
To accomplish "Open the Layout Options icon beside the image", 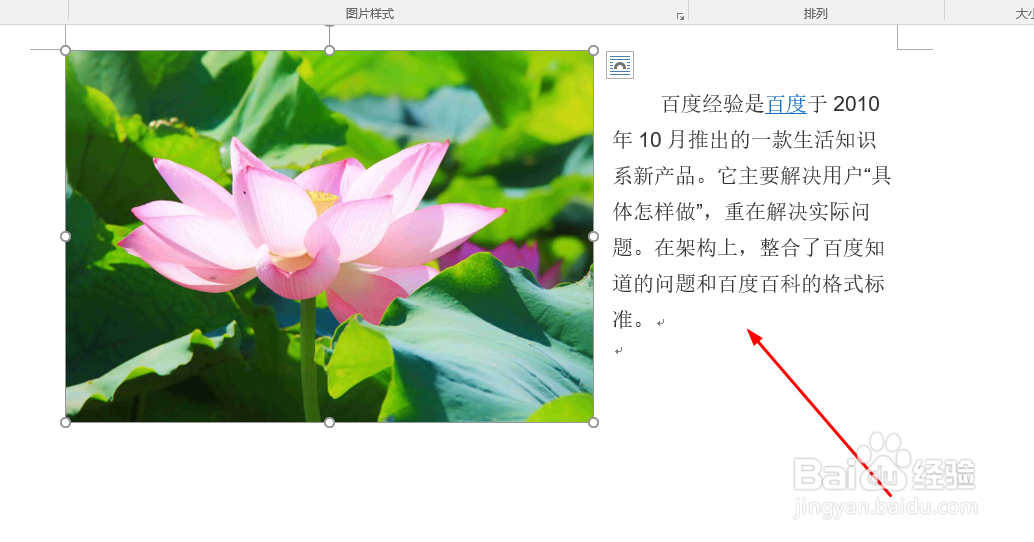I will point(620,65).
